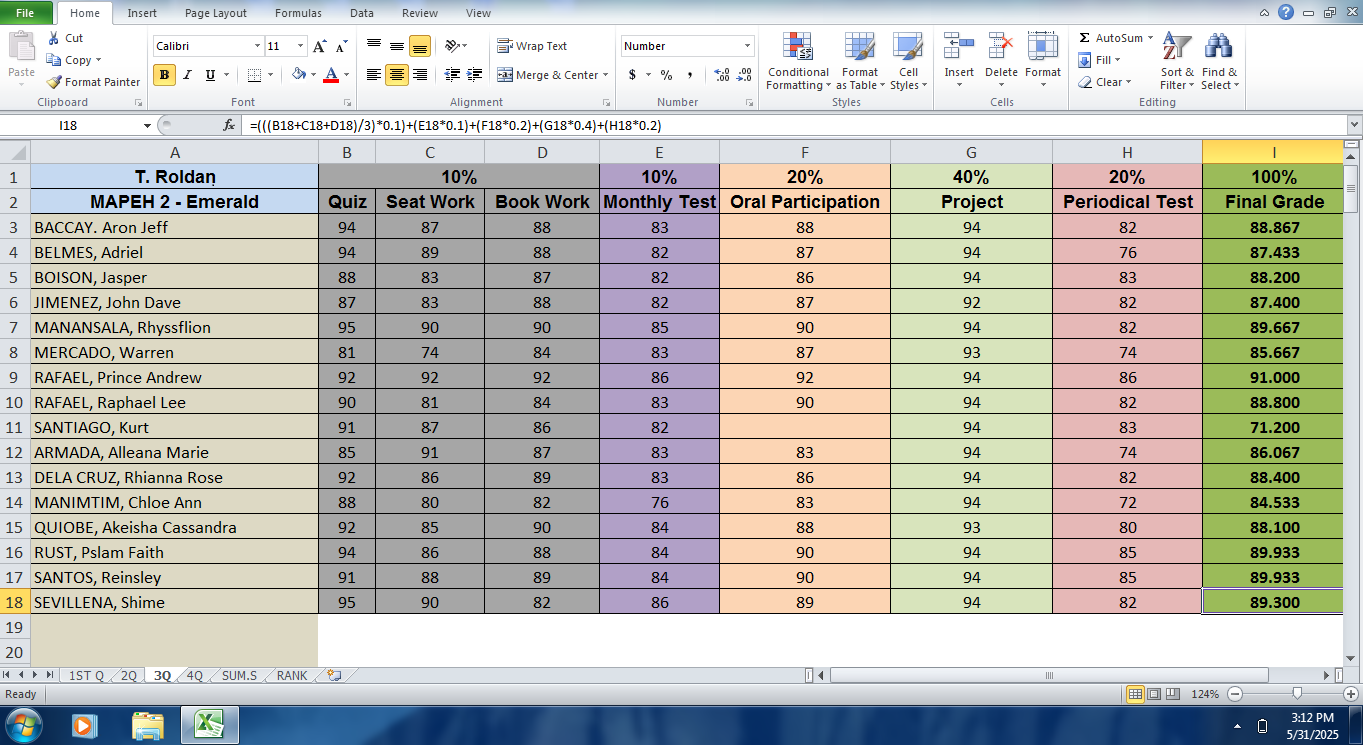Expand the Name Box dropdown
Image resolution: width=1363 pixels, height=745 pixels.
pyautogui.click(x=148, y=125)
